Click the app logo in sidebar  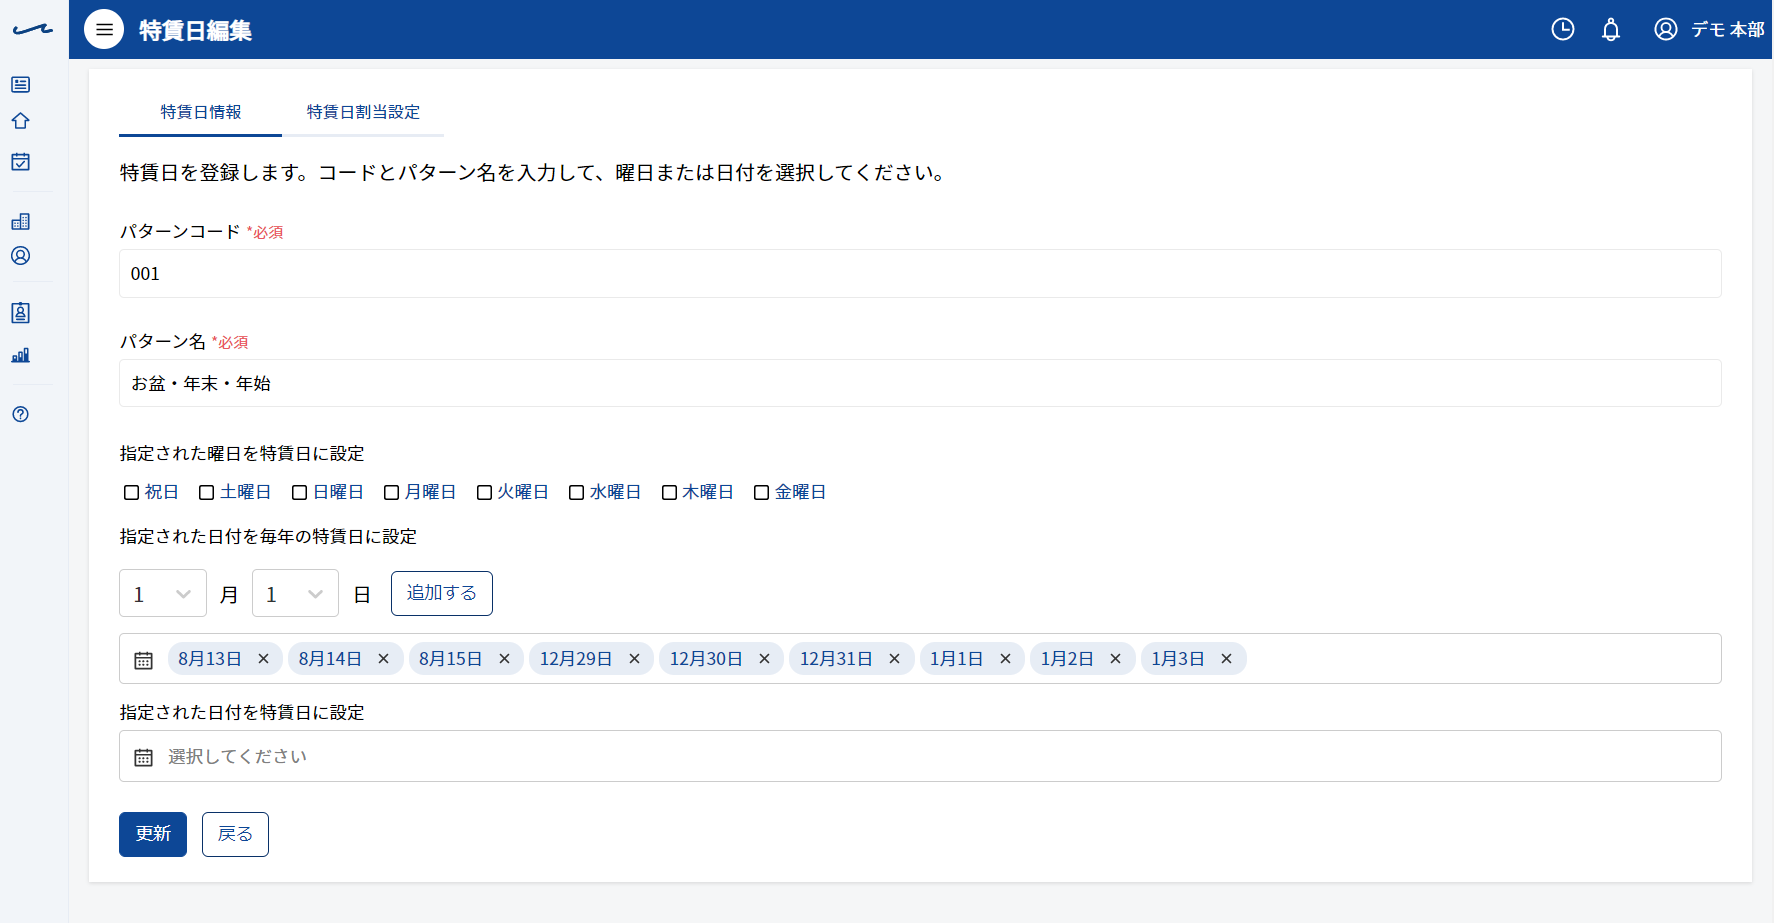pos(33,29)
